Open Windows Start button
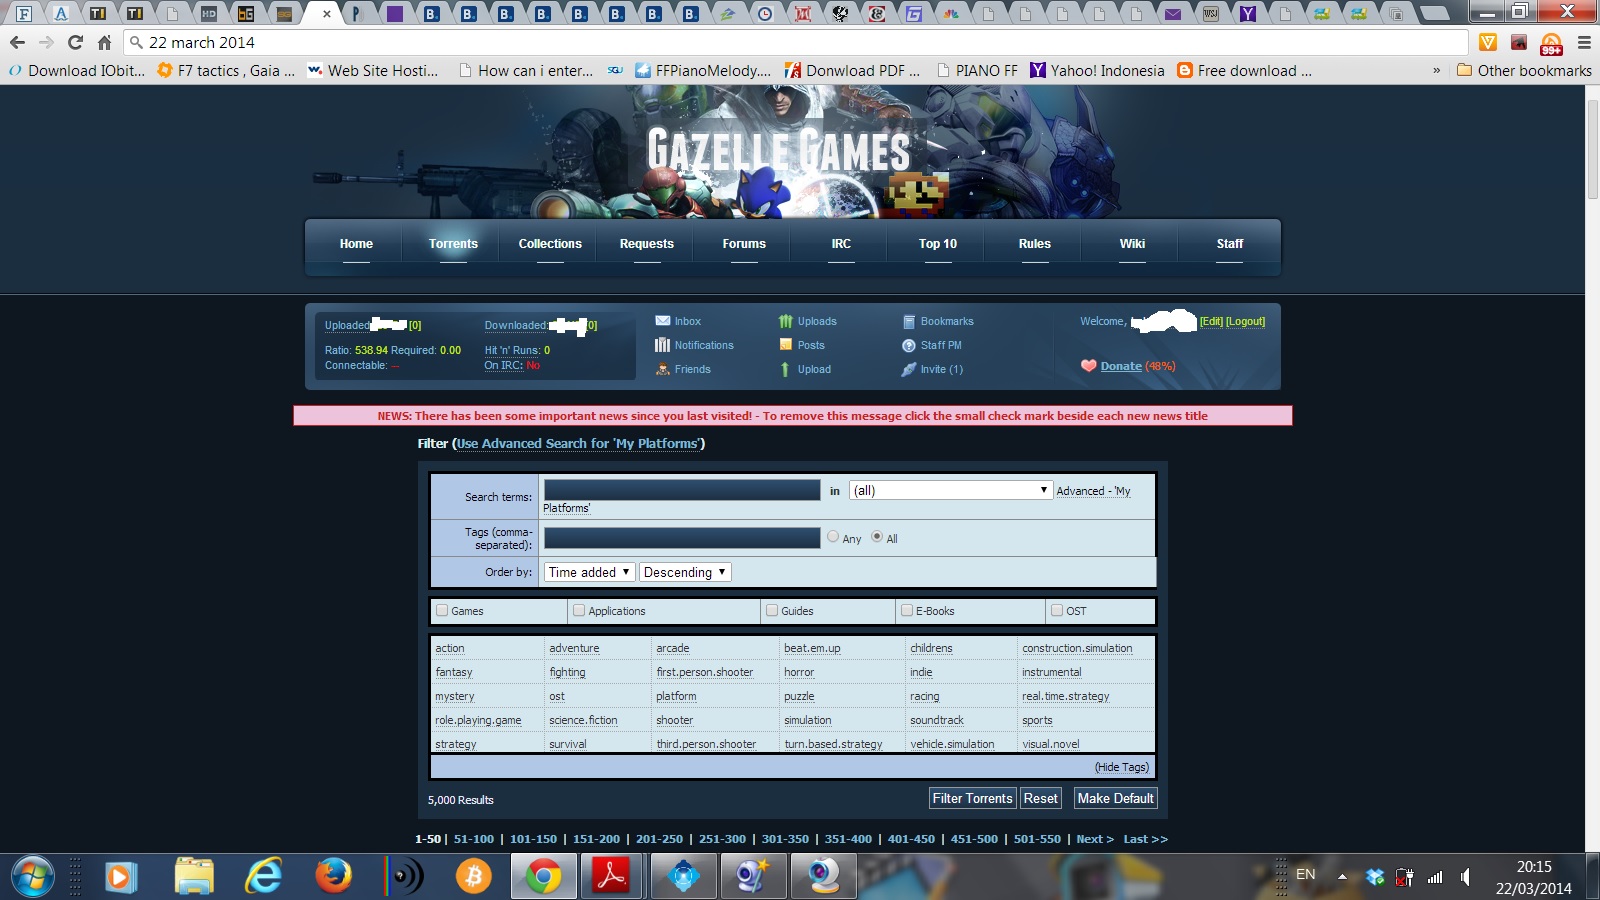Screen dimensions: 1600x900 (32, 877)
